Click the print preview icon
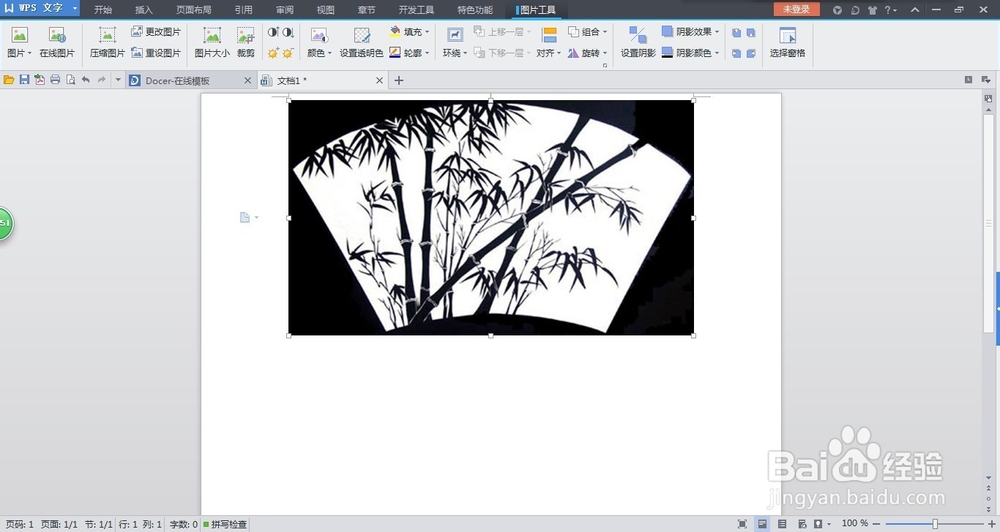This screenshot has height=532, width=1000. [x=70, y=80]
